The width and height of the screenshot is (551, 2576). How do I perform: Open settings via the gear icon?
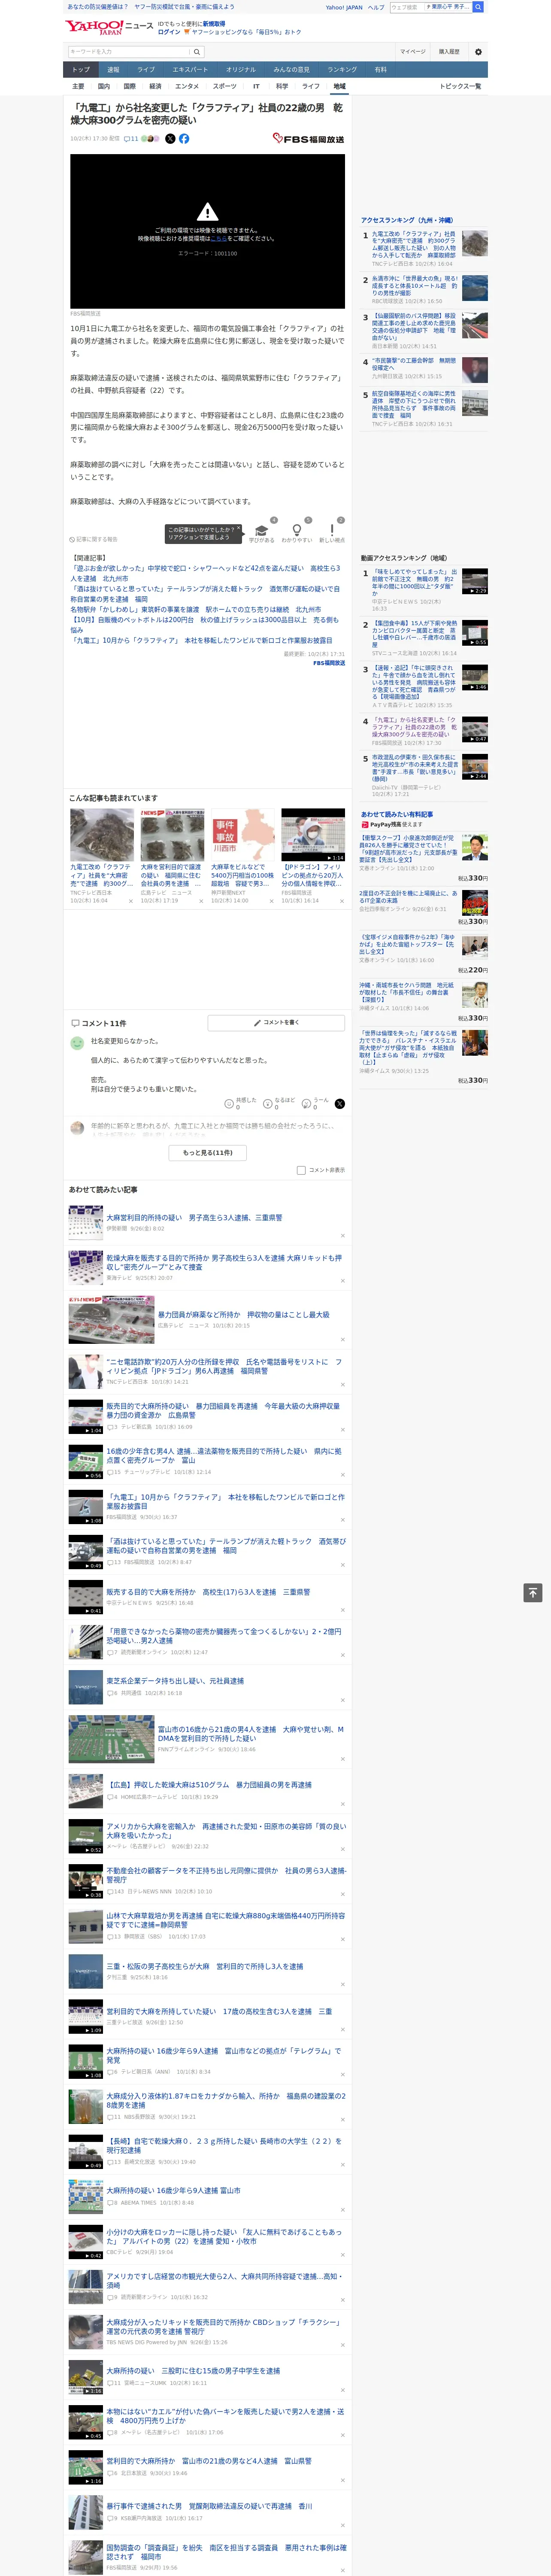click(x=478, y=52)
